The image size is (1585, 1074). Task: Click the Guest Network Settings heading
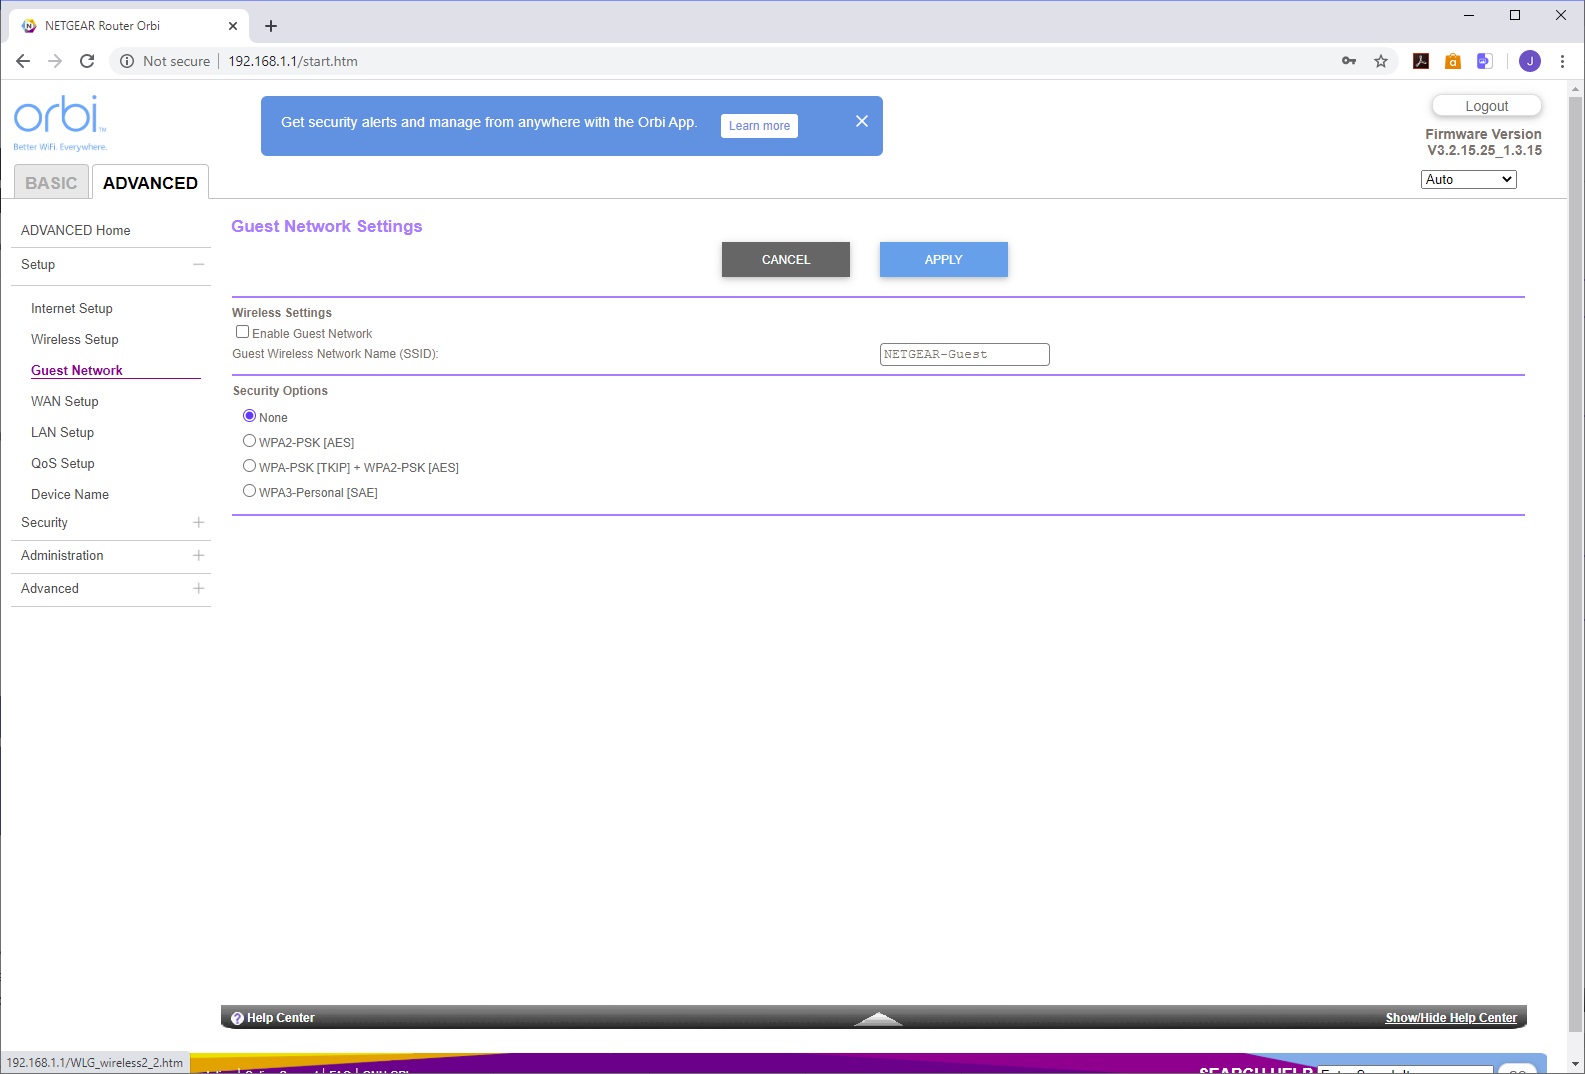pyautogui.click(x=327, y=226)
